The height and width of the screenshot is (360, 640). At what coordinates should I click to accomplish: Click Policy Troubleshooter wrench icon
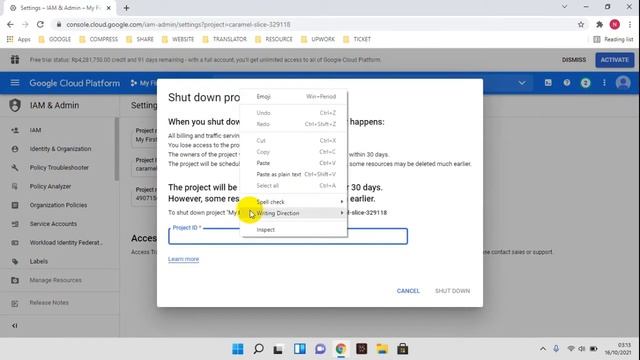point(15,168)
